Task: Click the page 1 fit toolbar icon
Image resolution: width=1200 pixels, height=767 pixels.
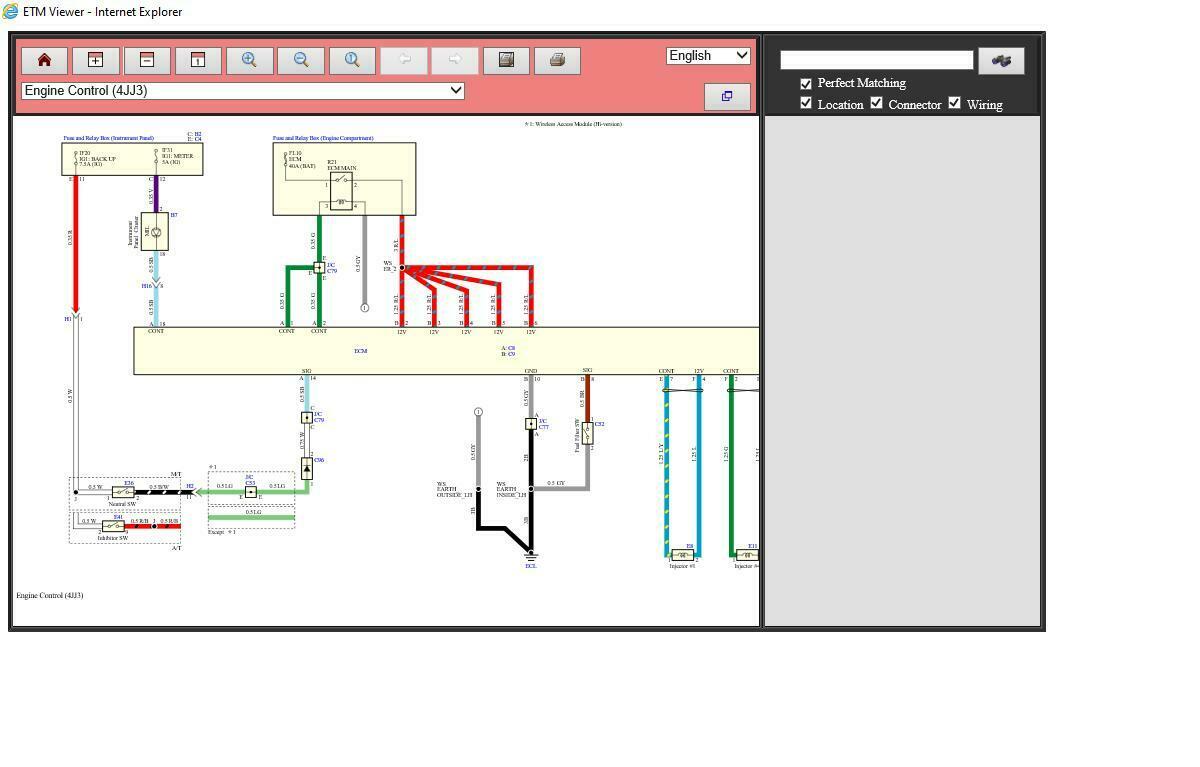Action: coord(198,60)
